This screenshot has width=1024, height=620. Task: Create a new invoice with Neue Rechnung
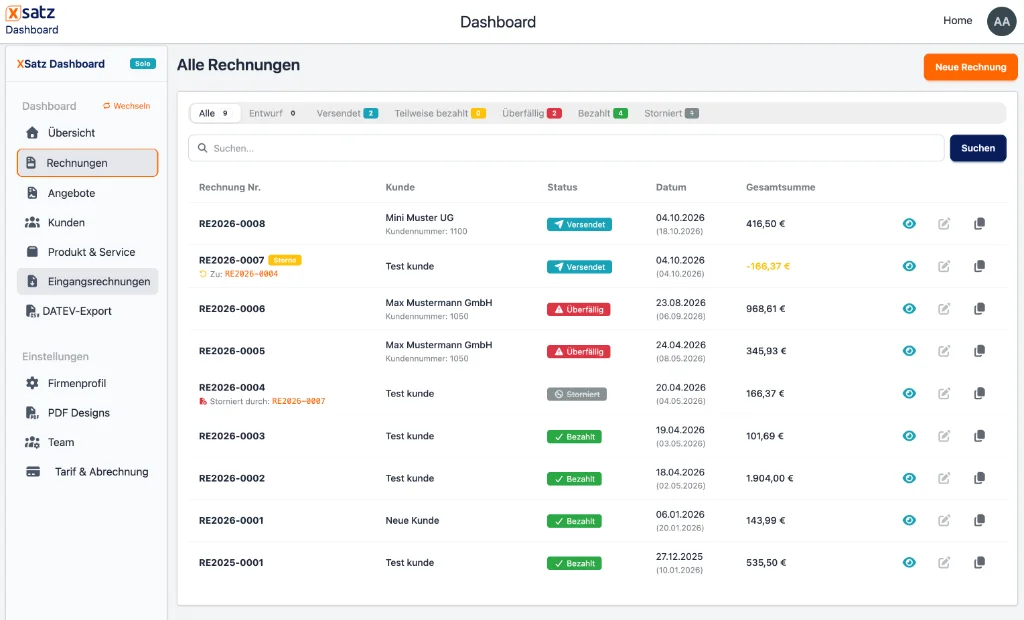pyautogui.click(x=970, y=67)
